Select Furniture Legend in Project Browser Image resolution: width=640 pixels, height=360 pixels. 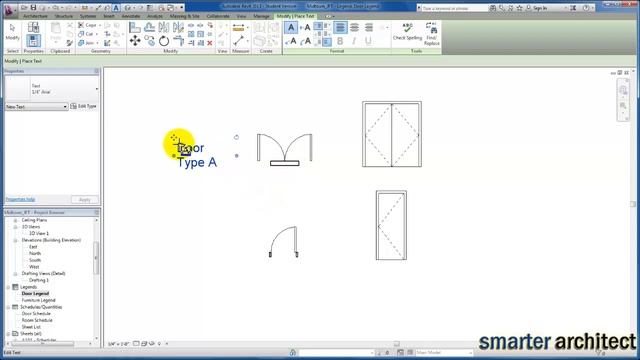(38, 300)
